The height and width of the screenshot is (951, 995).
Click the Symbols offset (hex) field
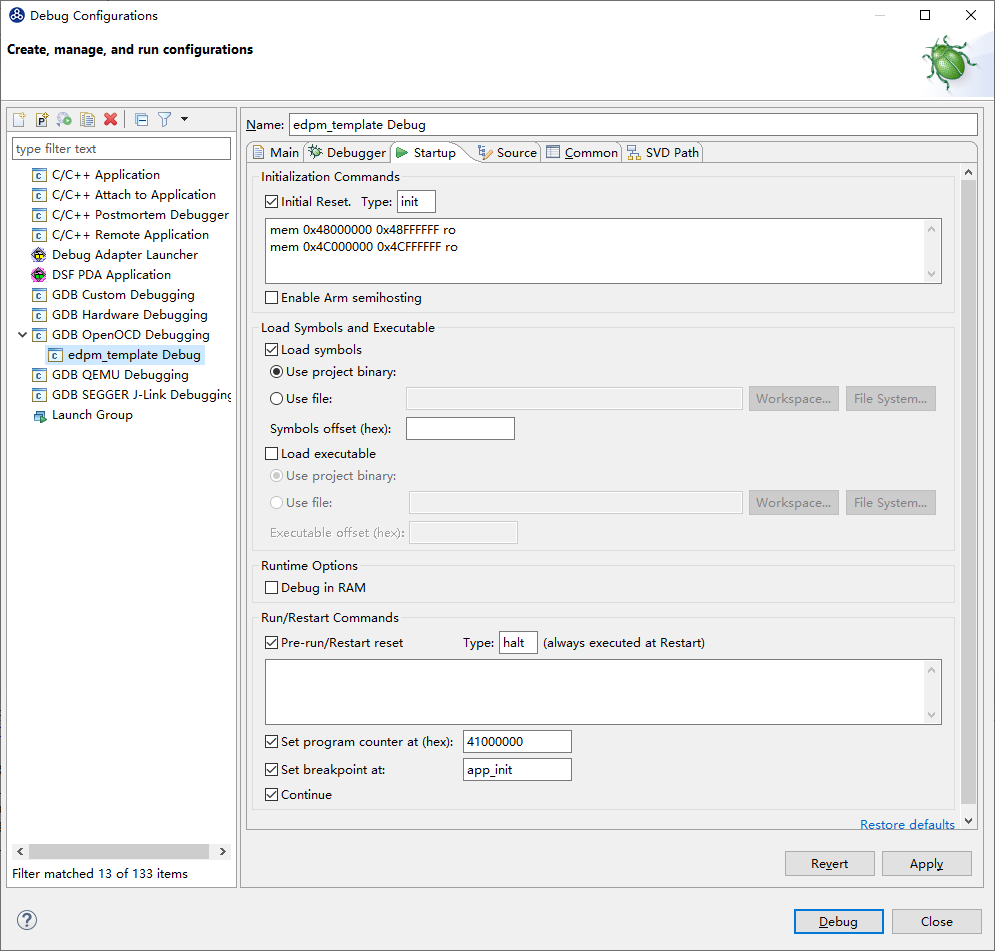pyautogui.click(x=460, y=428)
